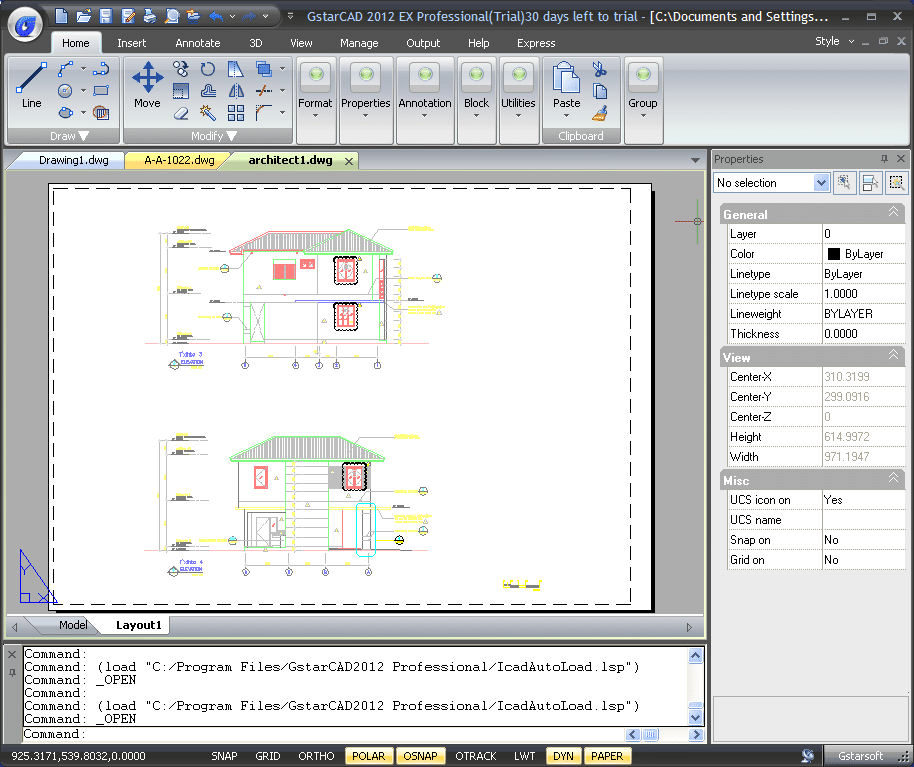914x767 pixels.
Task: Toggle OSNAP in status bar
Action: pos(420,756)
